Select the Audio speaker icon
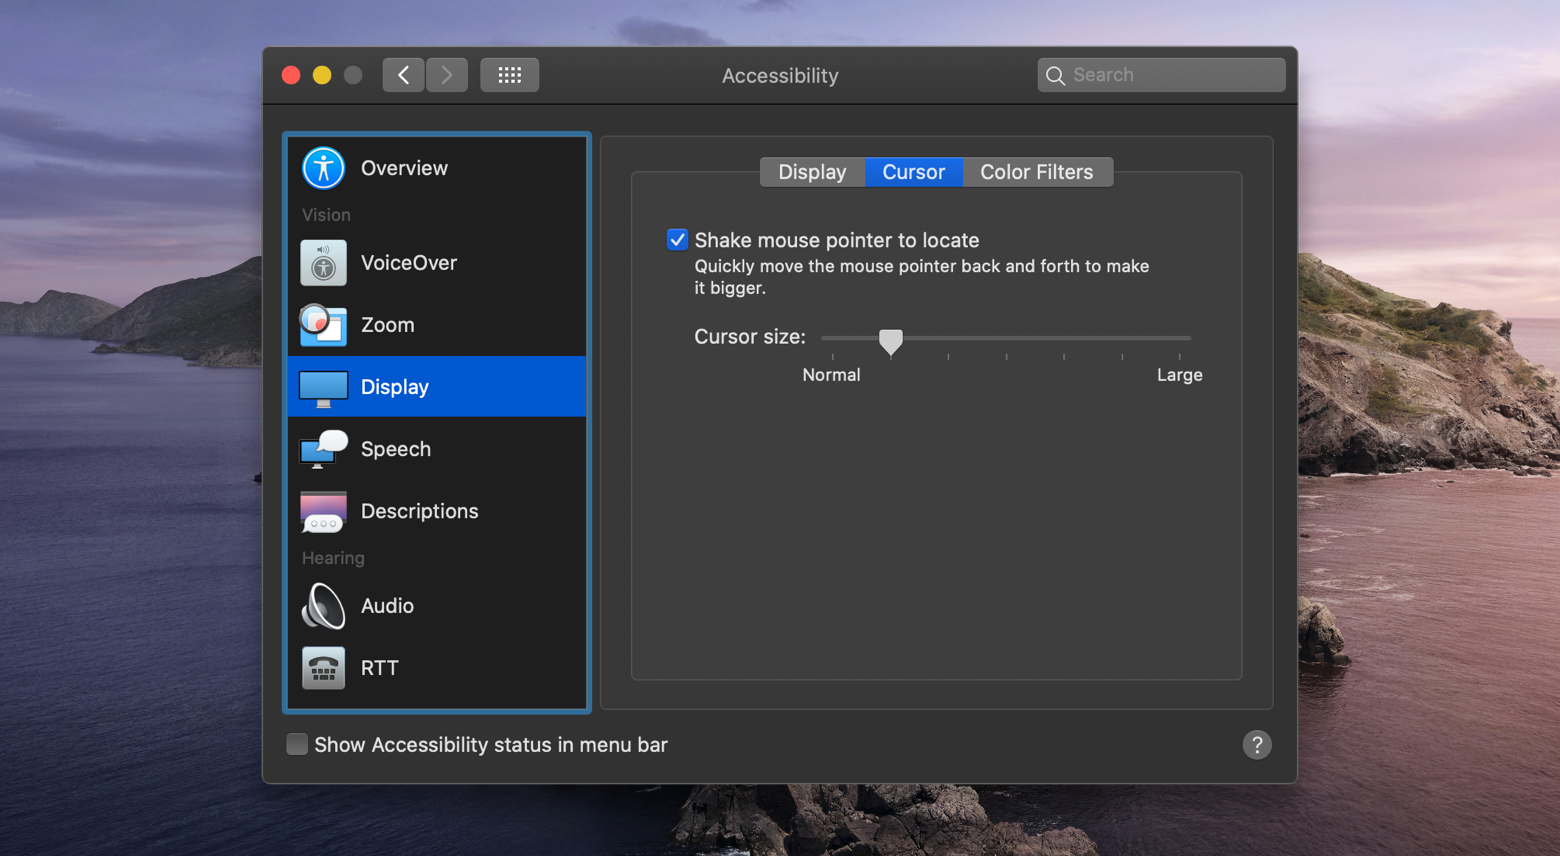This screenshot has height=856, width=1560. (322, 606)
